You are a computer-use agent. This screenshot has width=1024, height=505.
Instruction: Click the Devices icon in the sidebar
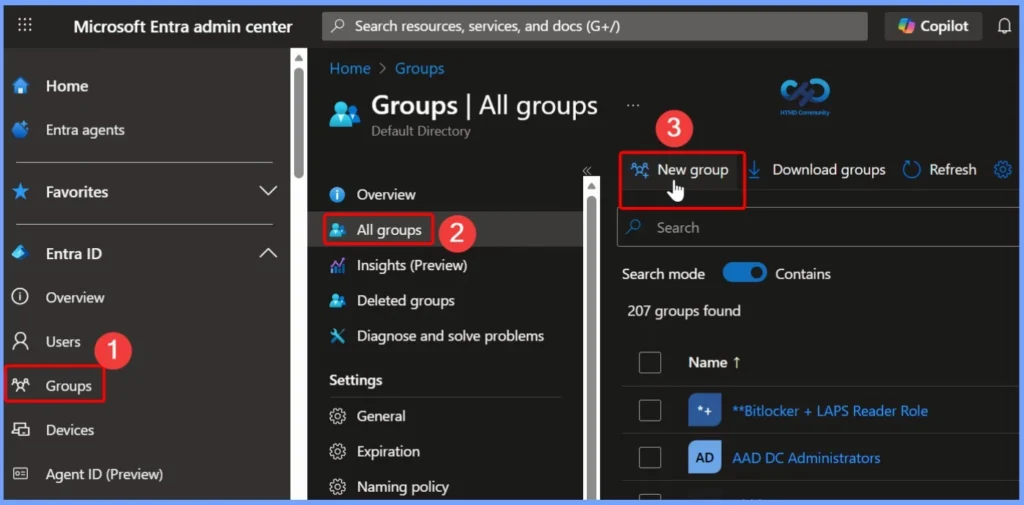click(x=21, y=430)
